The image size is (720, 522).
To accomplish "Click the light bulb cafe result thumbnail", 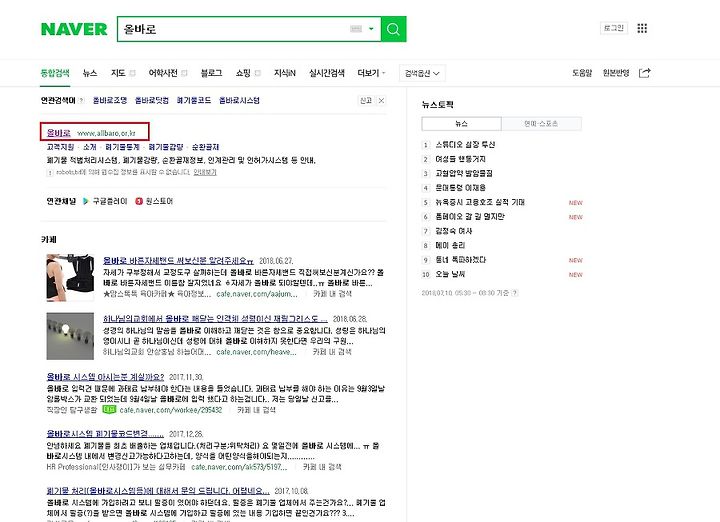I will 70,336.
